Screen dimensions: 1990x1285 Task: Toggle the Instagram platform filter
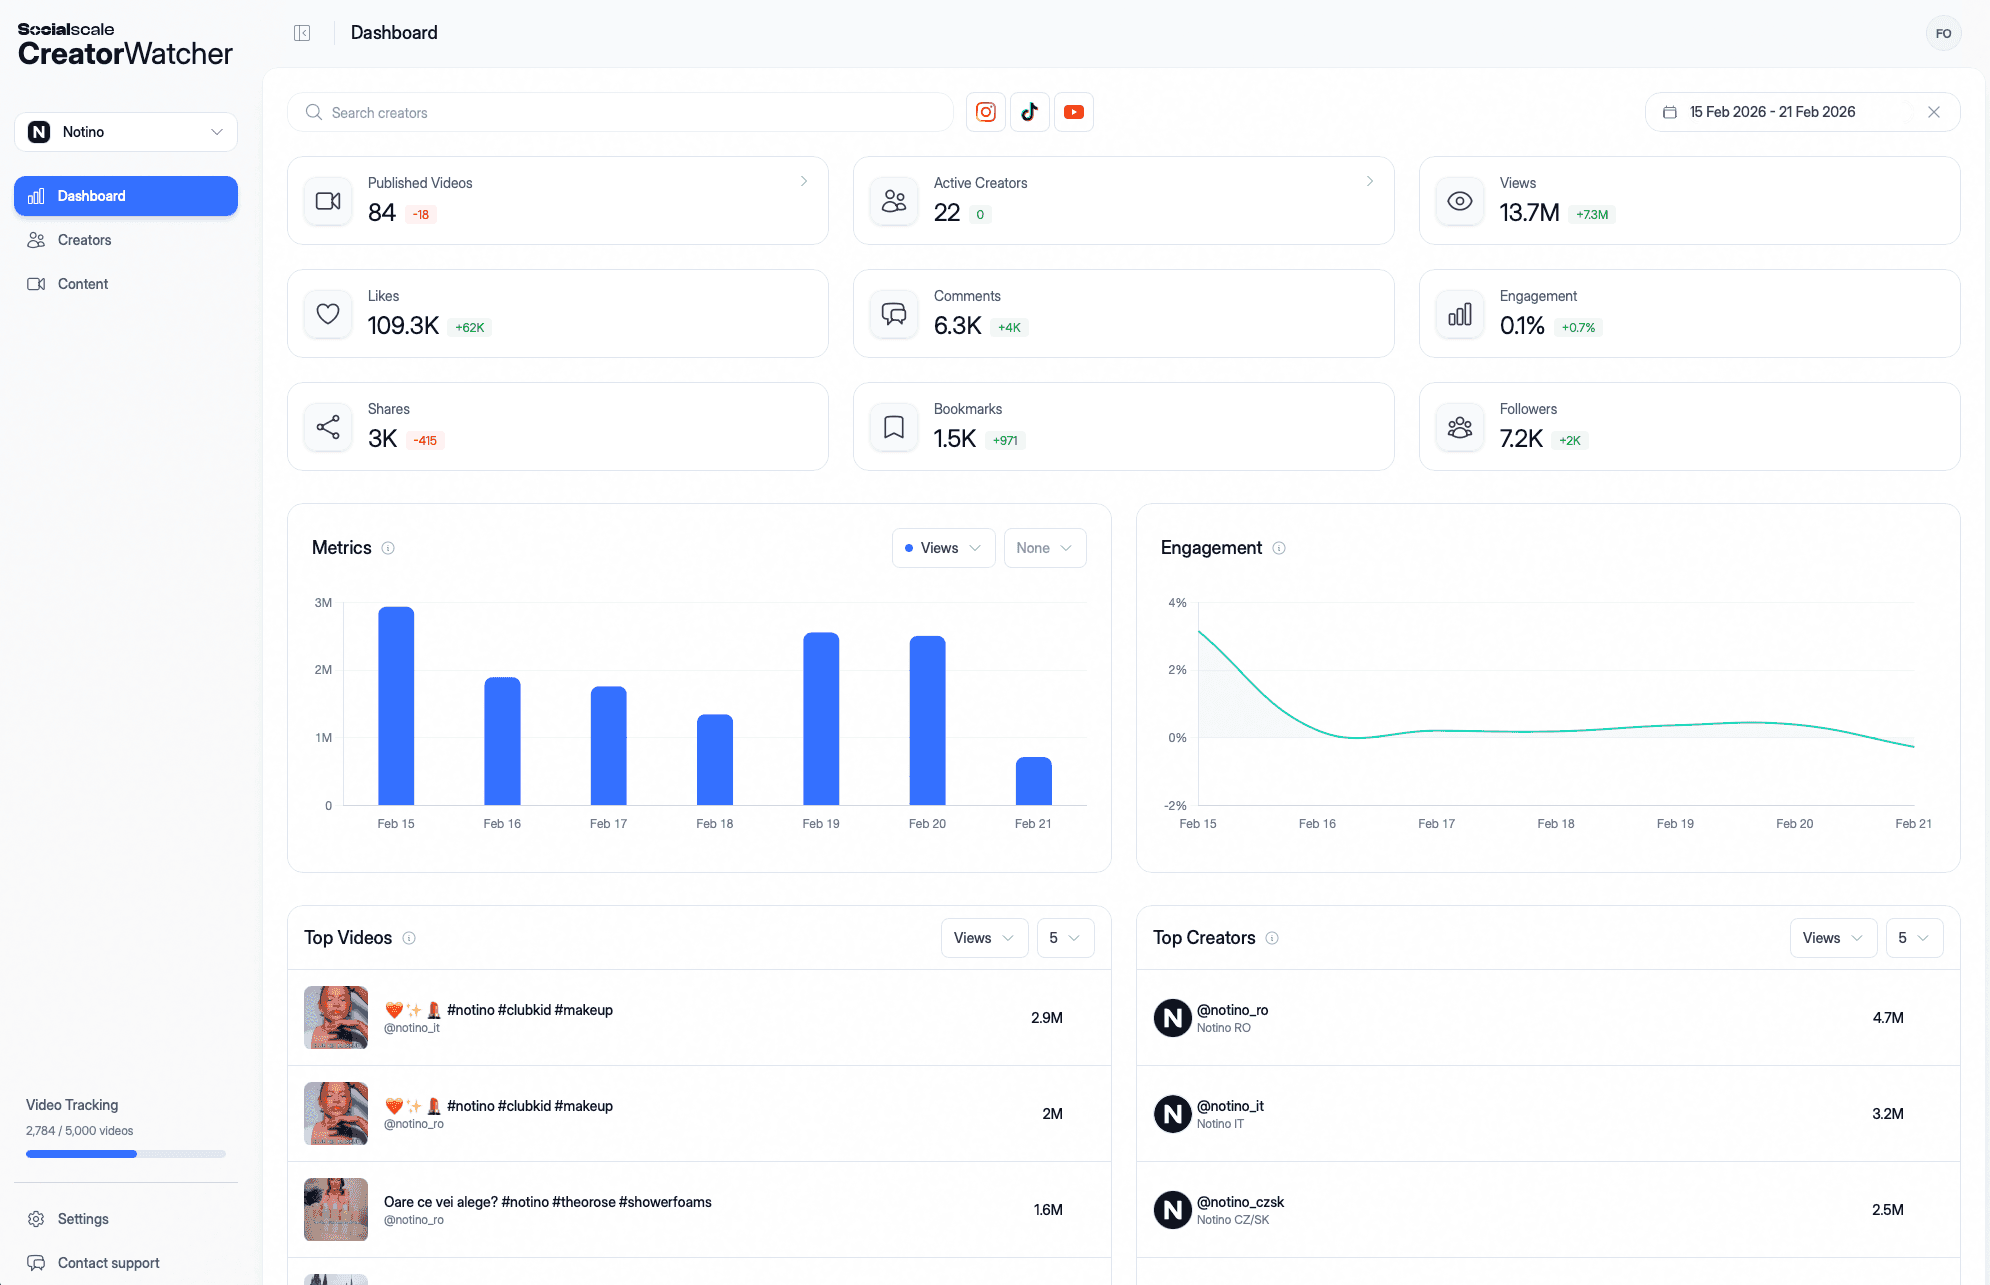point(985,112)
